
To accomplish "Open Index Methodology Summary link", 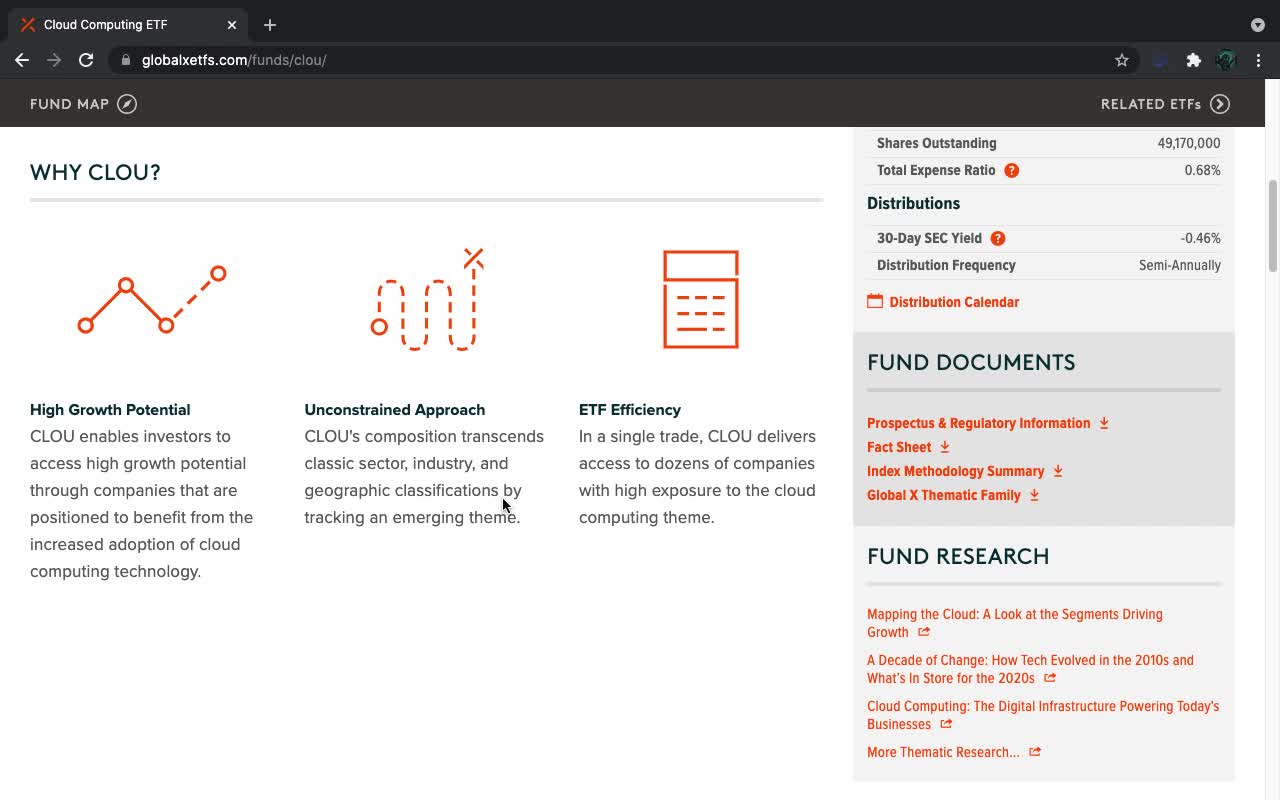I will 955,471.
